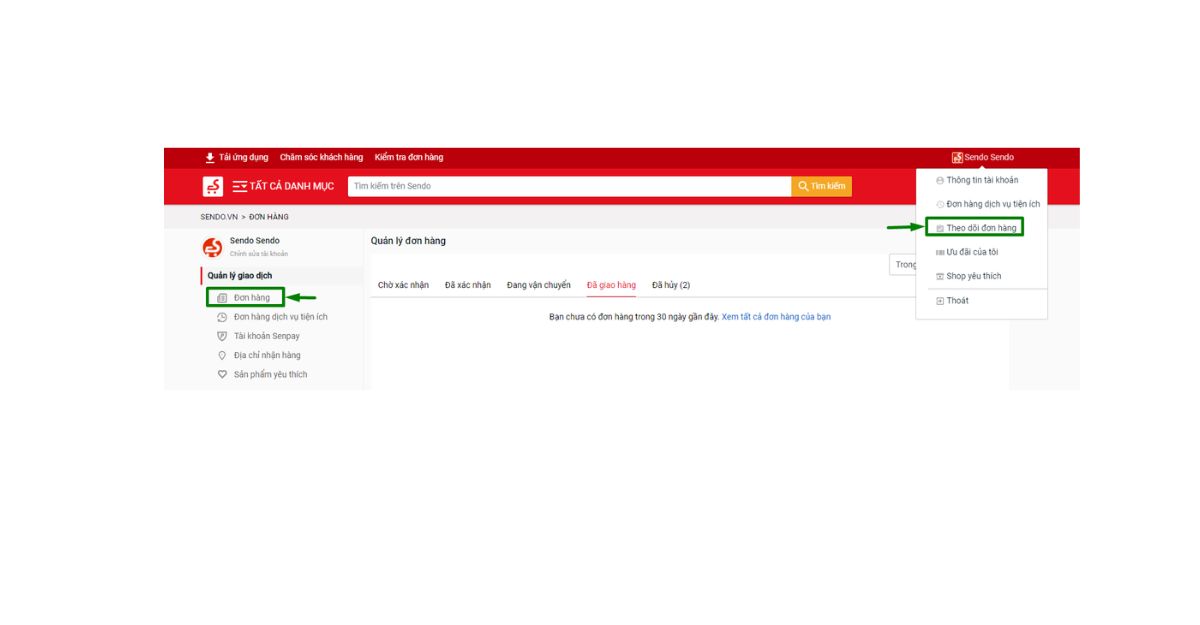Click the Thoát exit icon
This screenshot has width=1200, height=625.
point(940,300)
